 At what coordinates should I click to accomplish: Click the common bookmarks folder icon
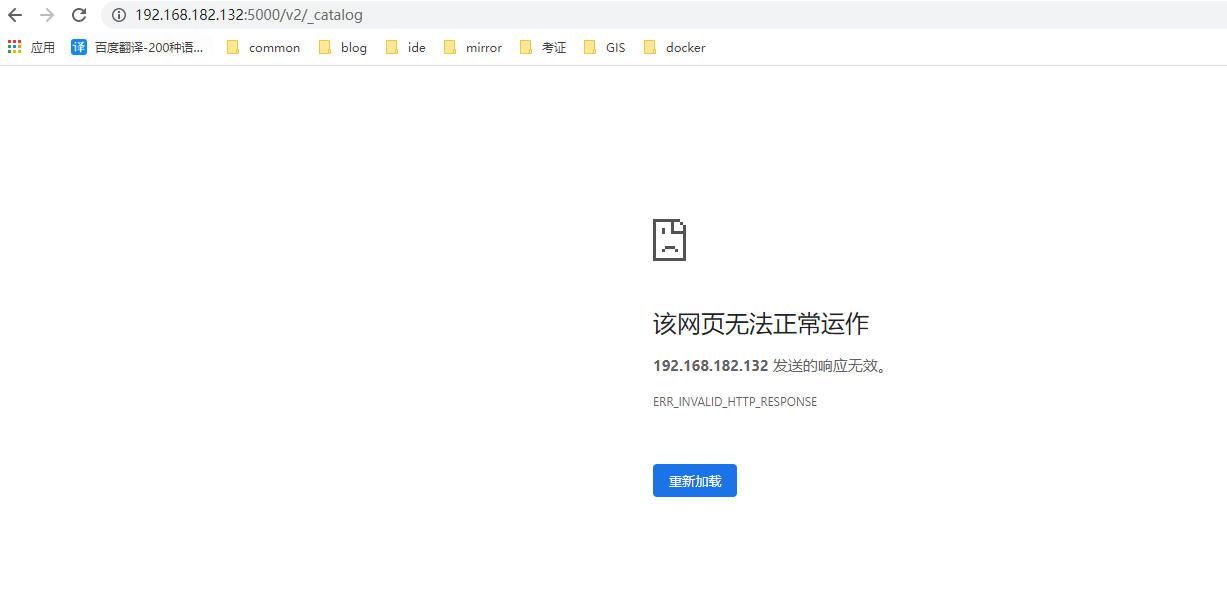point(233,46)
